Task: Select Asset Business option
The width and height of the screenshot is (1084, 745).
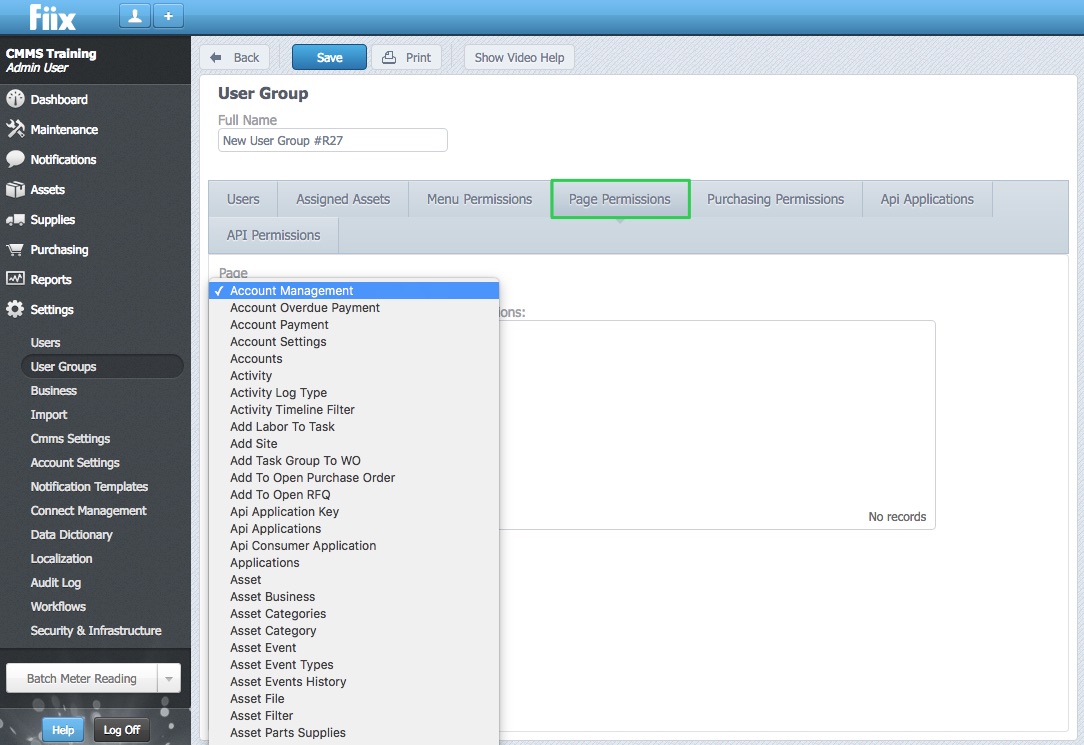Action: tap(354, 596)
